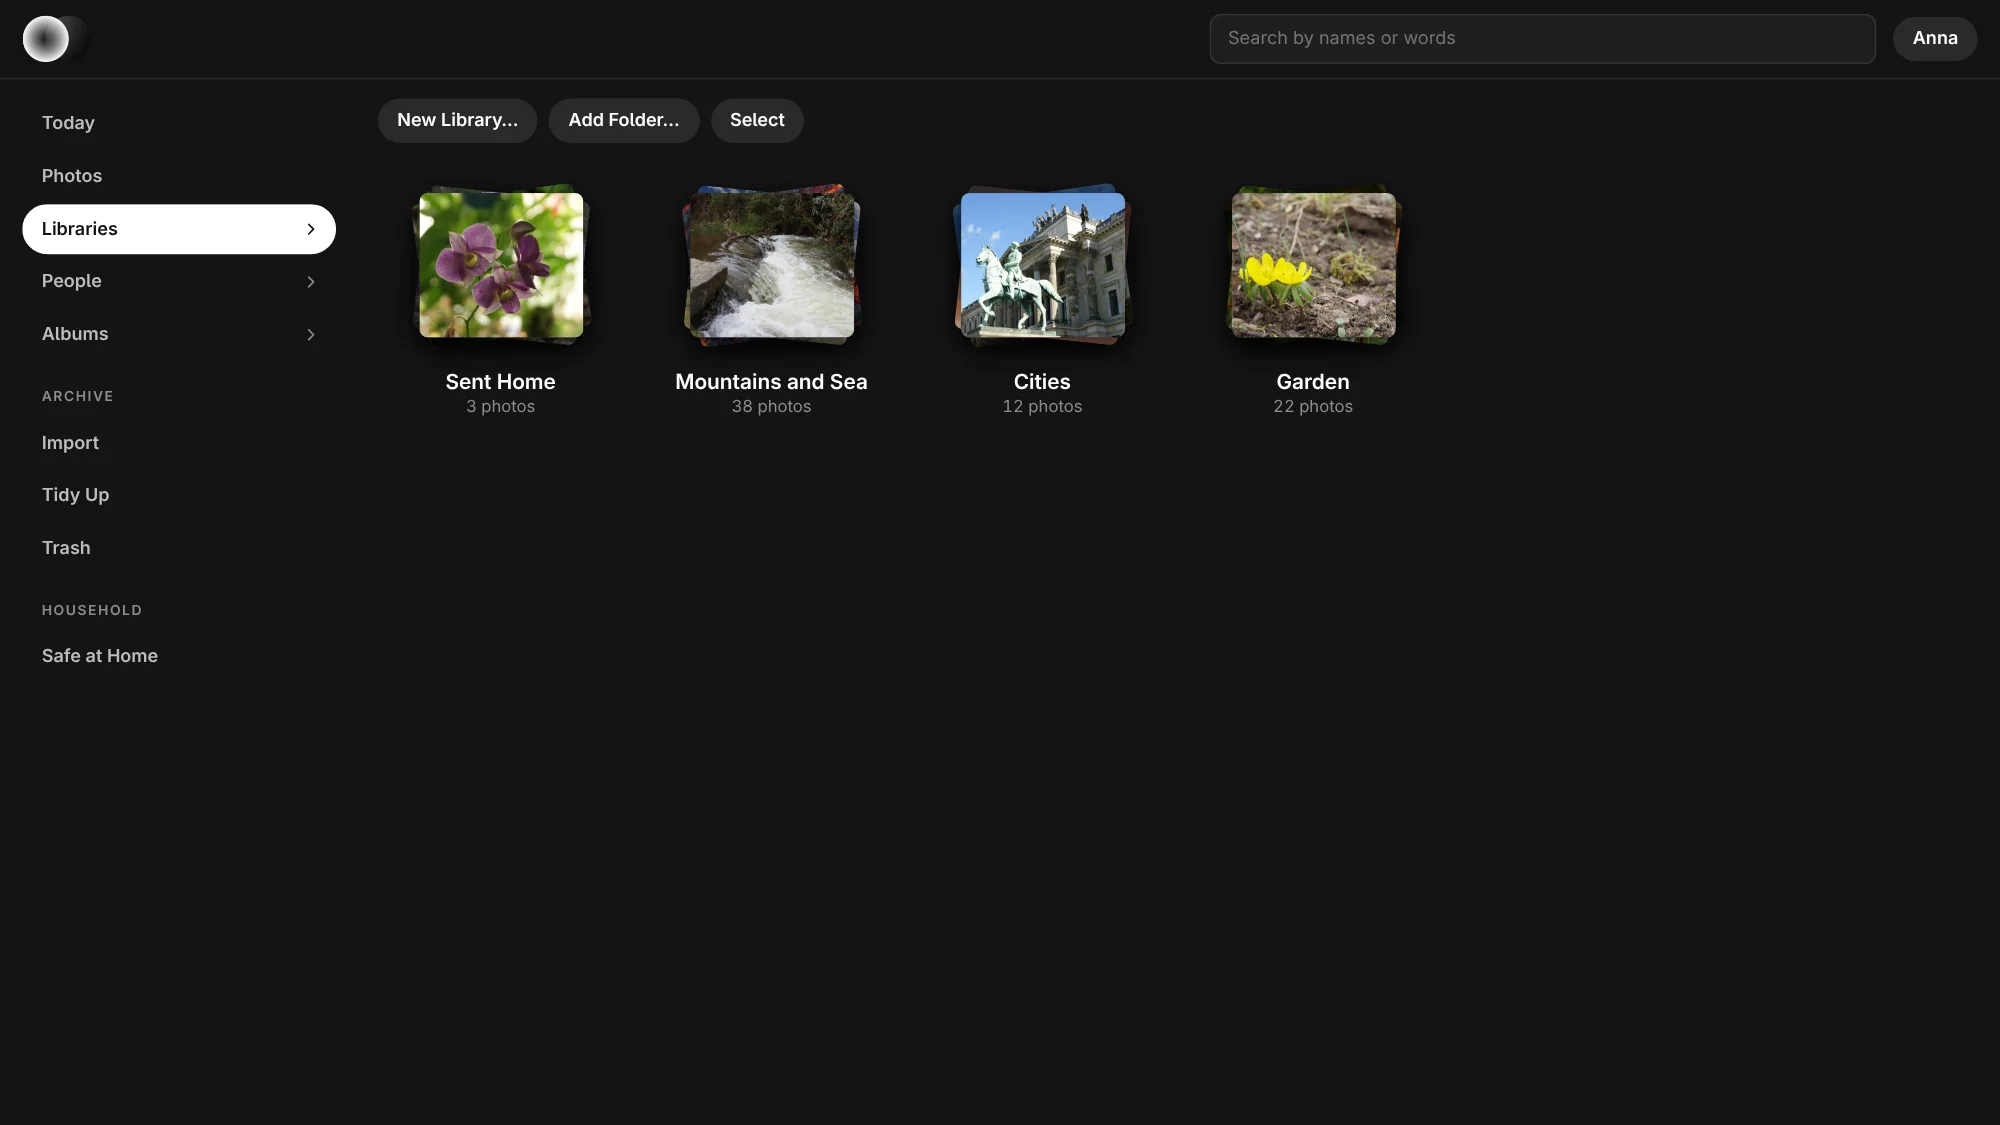Click the "Cities" library title

(1042, 382)
